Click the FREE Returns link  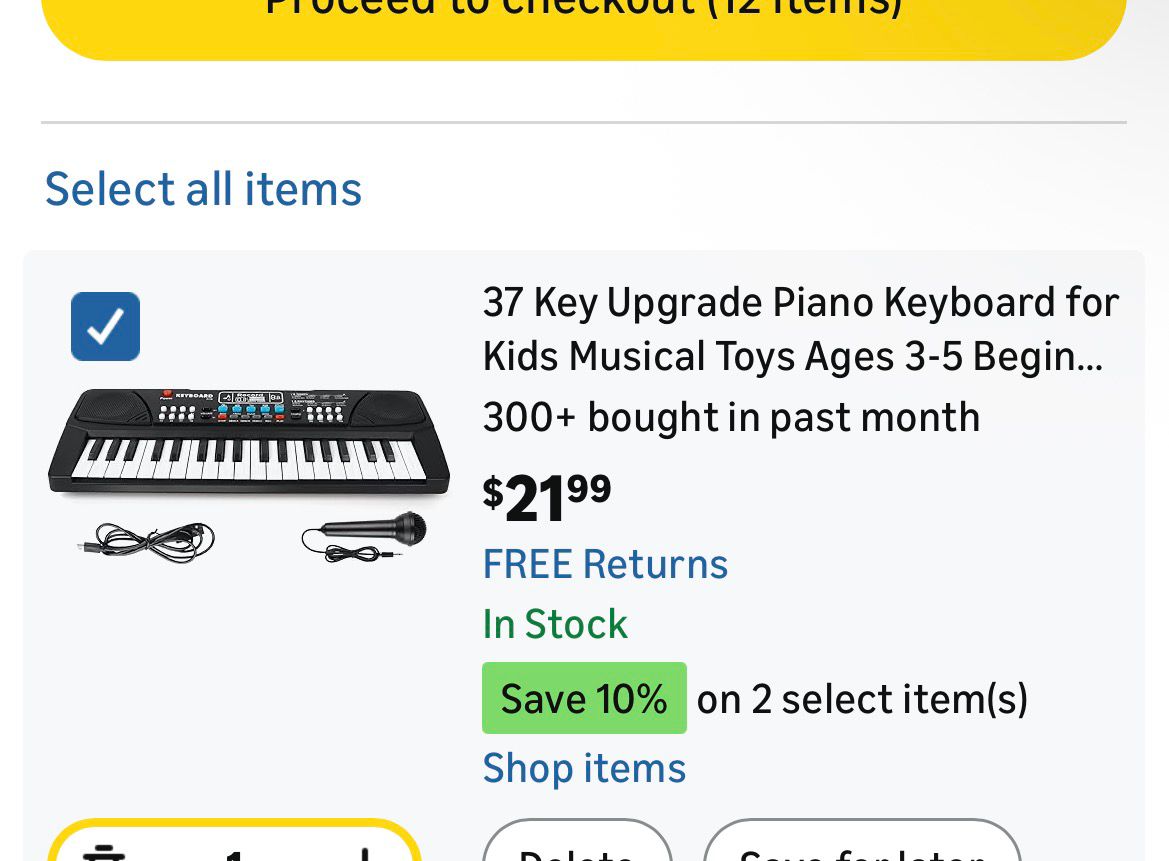[x=605, y=564]
